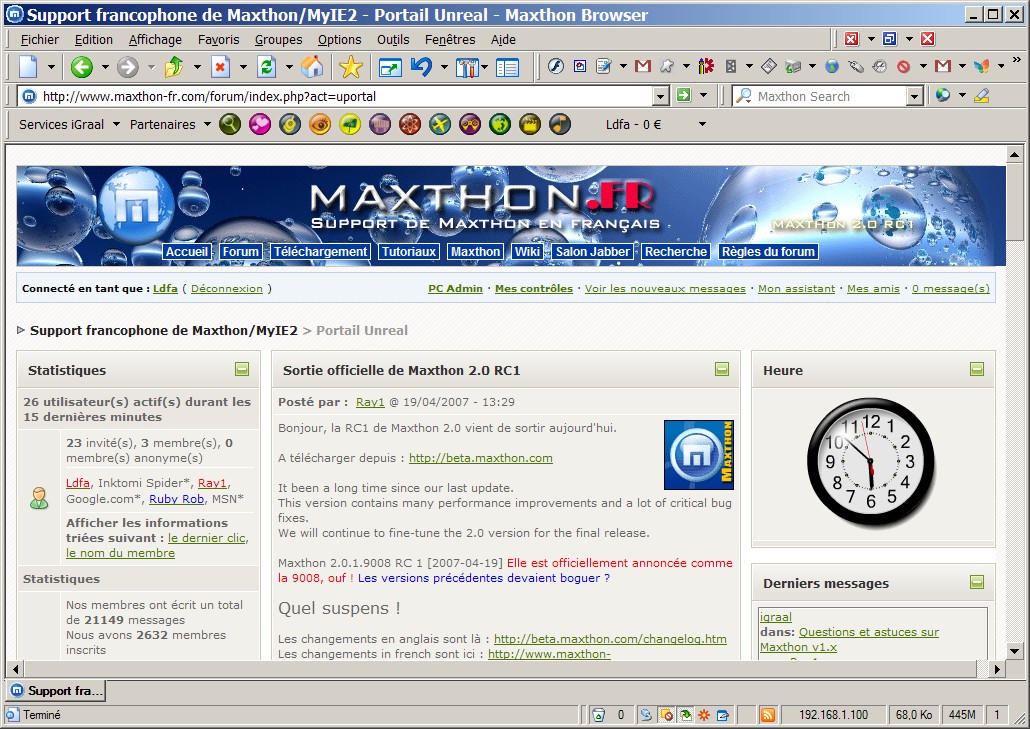
Task: Open the Outils menu
Action: (x=393, y=39)
